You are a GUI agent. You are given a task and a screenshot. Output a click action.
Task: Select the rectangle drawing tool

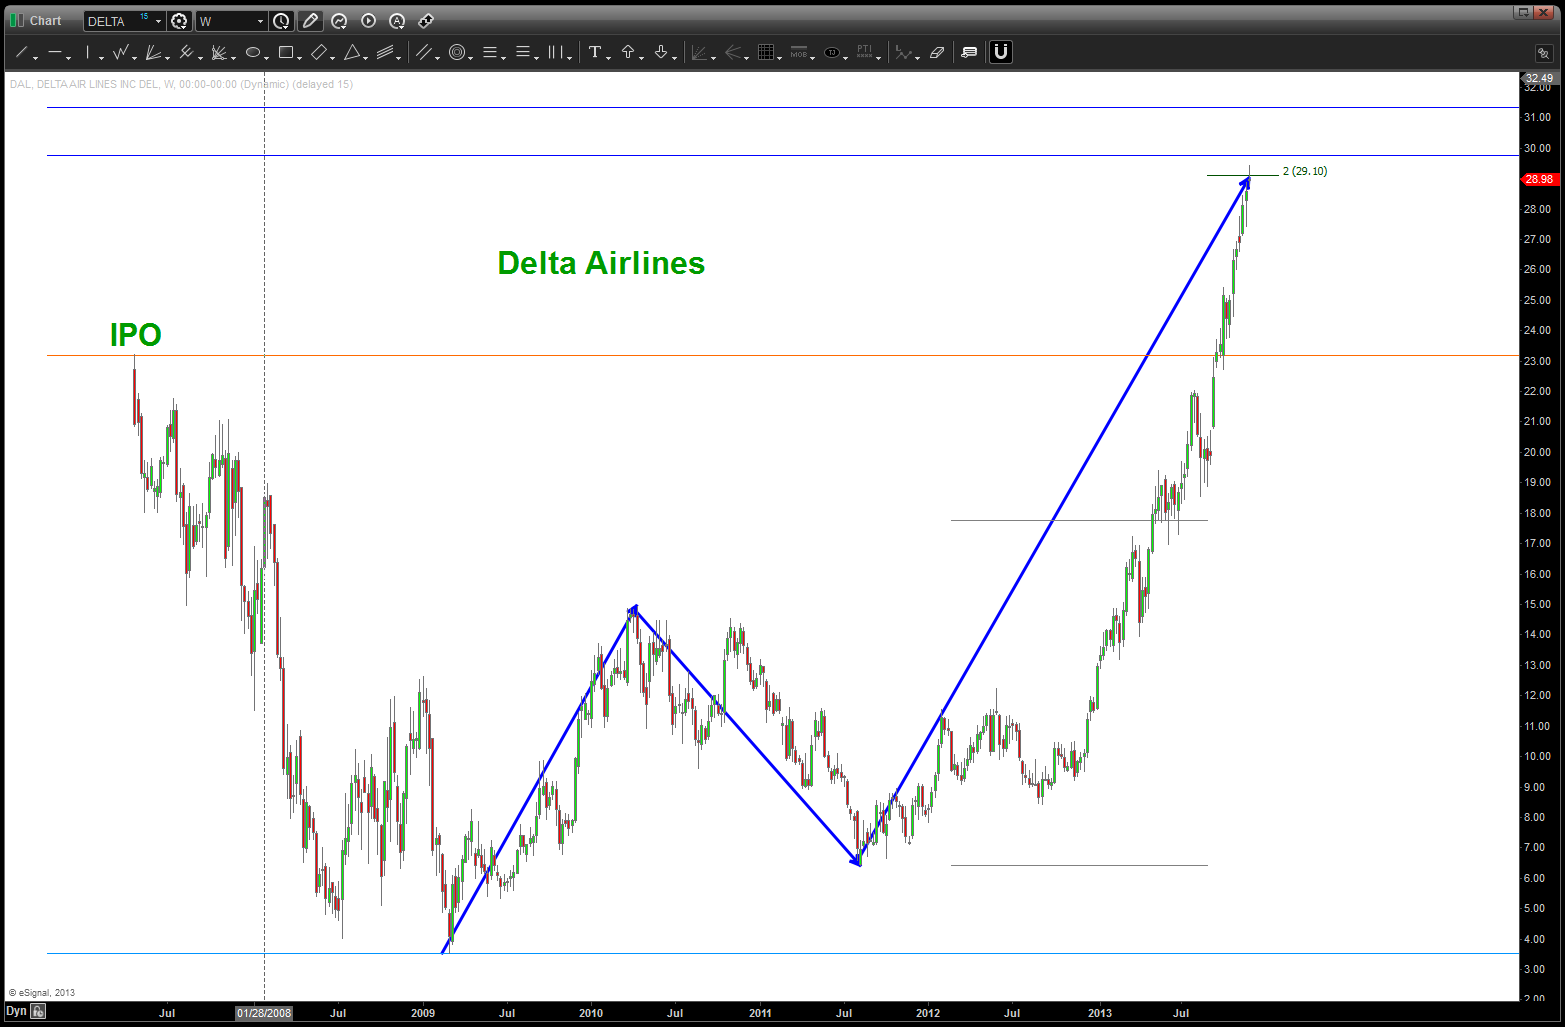coord(286,53)
